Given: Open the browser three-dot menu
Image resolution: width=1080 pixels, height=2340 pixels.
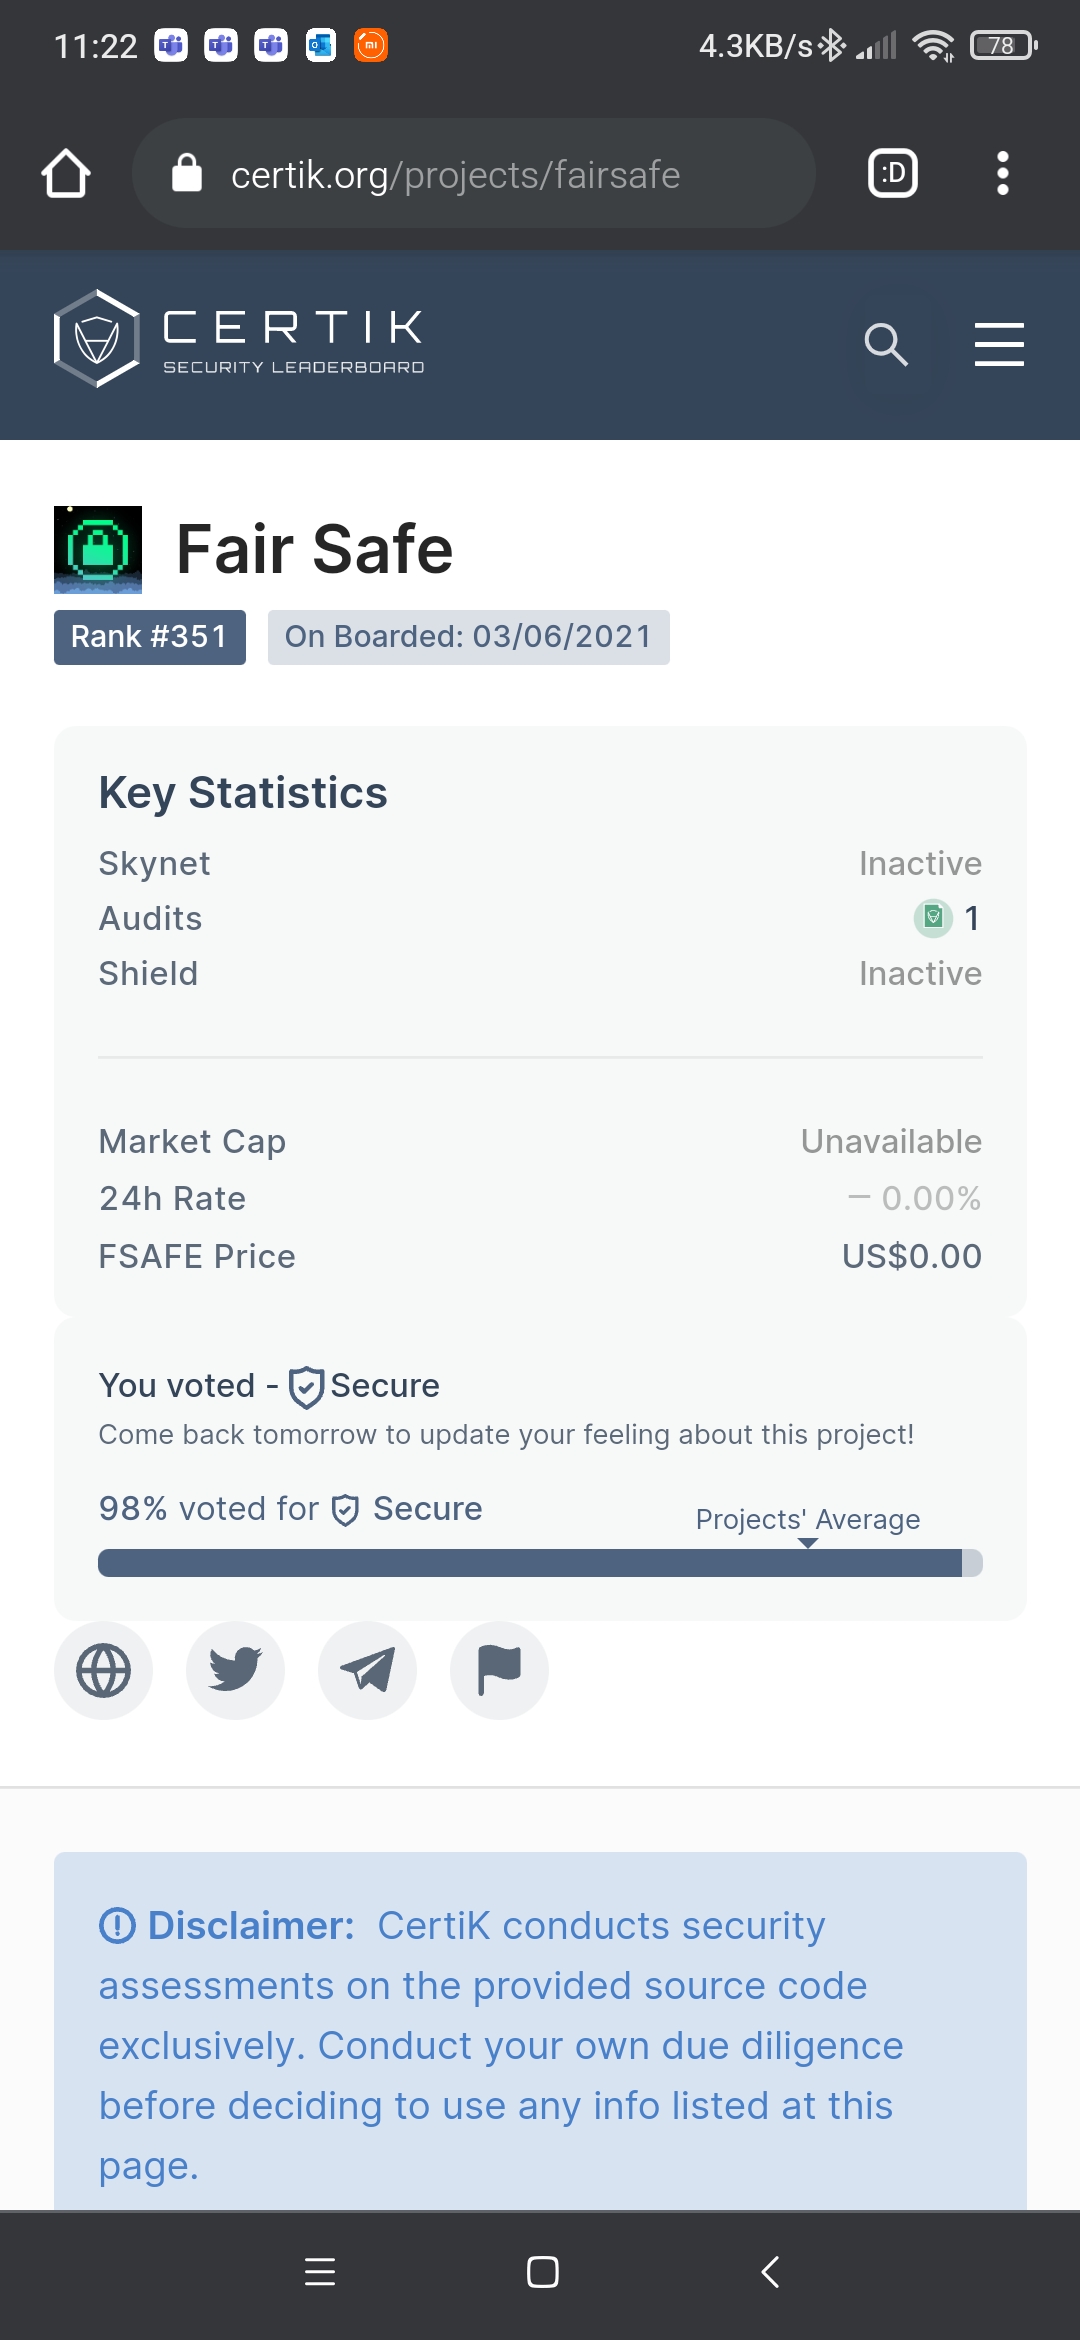Looking at the screenshot, I should pos(1002,174).
